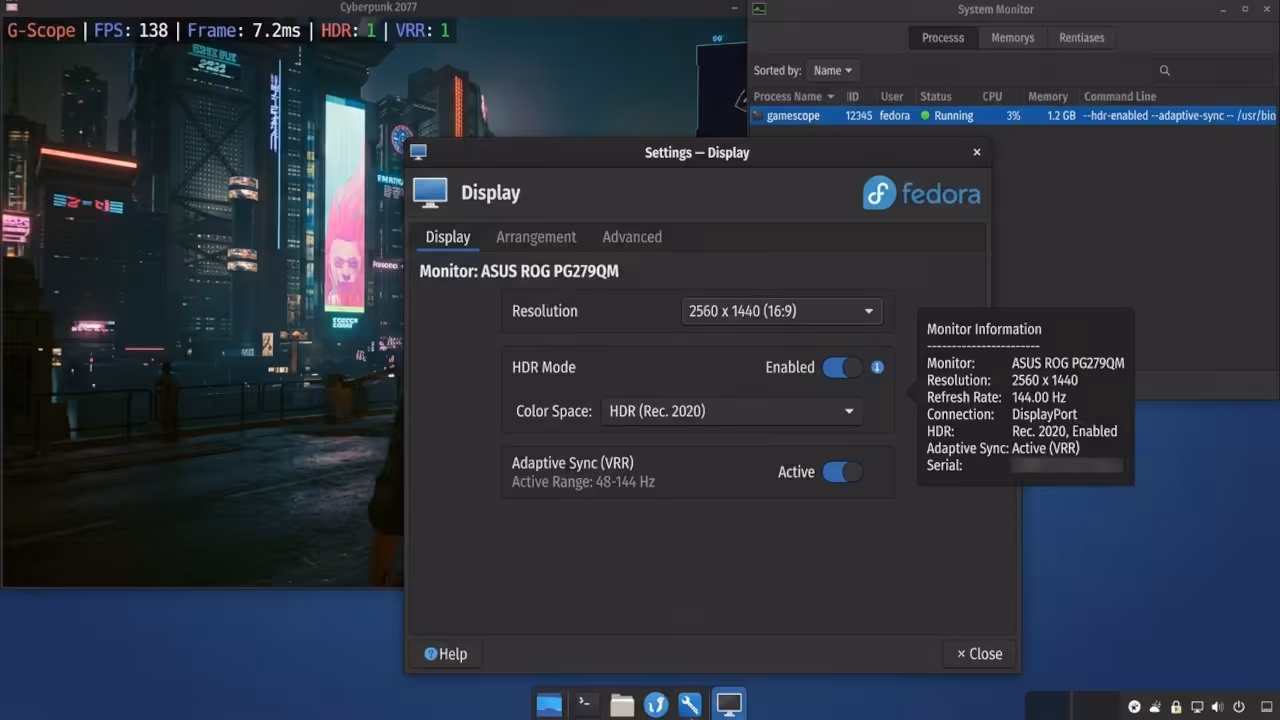Click the Help button
1280x720 pixels.
coord(446,654)
